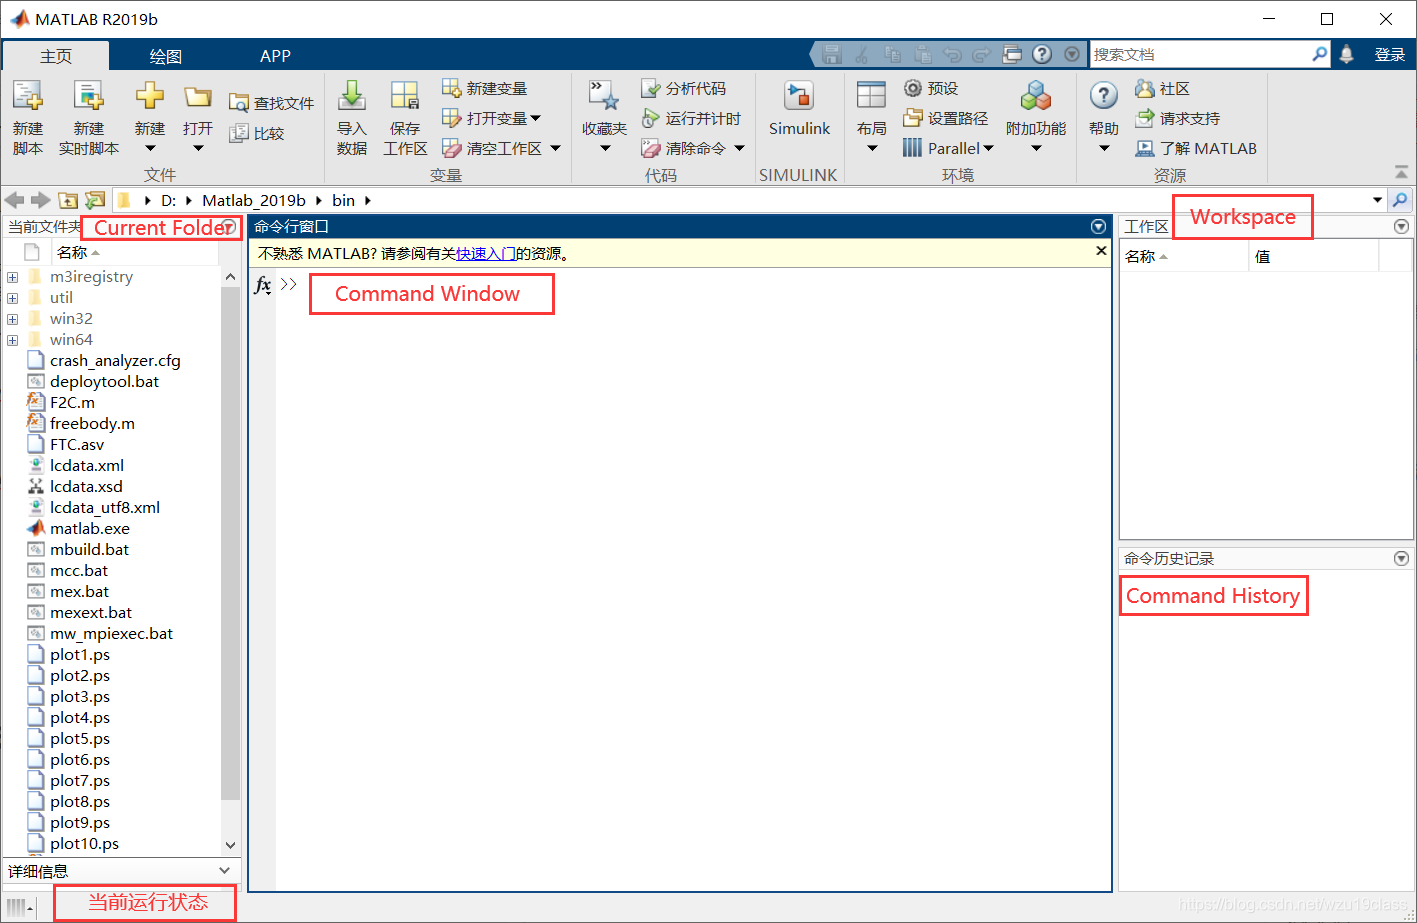
Task: Expand the win64 folder
Action: tap(13, 340)
